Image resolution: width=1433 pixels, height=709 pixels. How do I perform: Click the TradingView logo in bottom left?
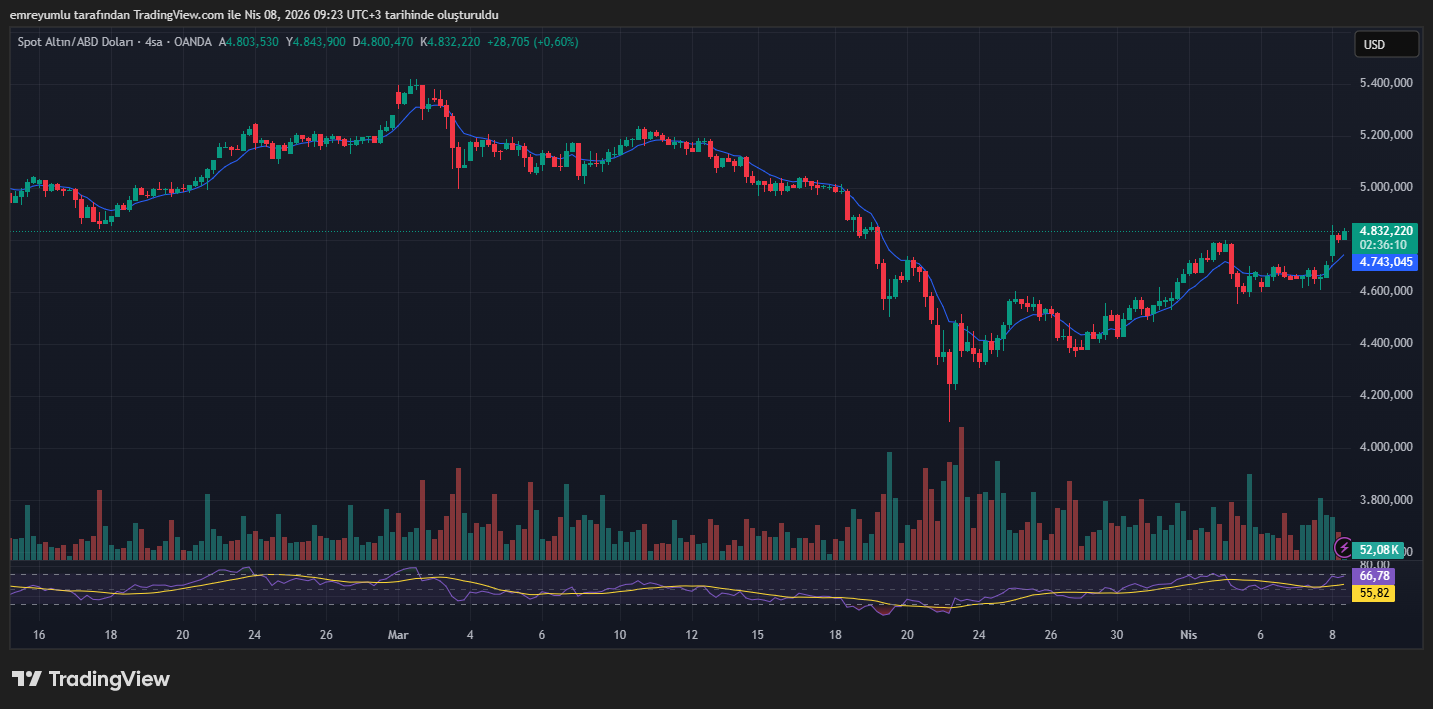pyautogui.click(x=91, y=679)
